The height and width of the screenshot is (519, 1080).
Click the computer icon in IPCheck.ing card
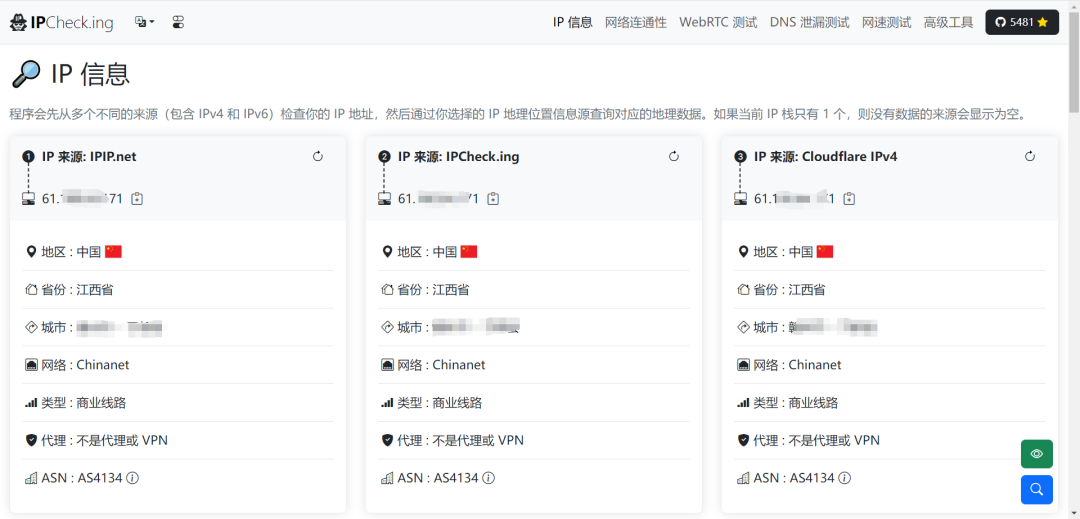(385, 199)
